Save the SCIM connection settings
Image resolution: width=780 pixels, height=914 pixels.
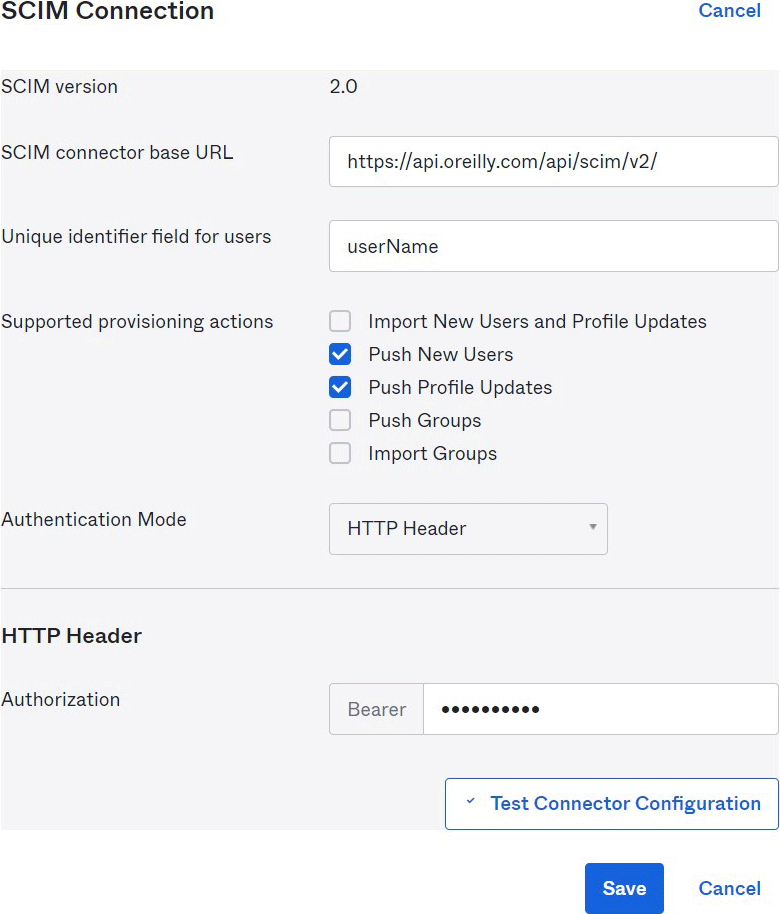click(624, 888)
